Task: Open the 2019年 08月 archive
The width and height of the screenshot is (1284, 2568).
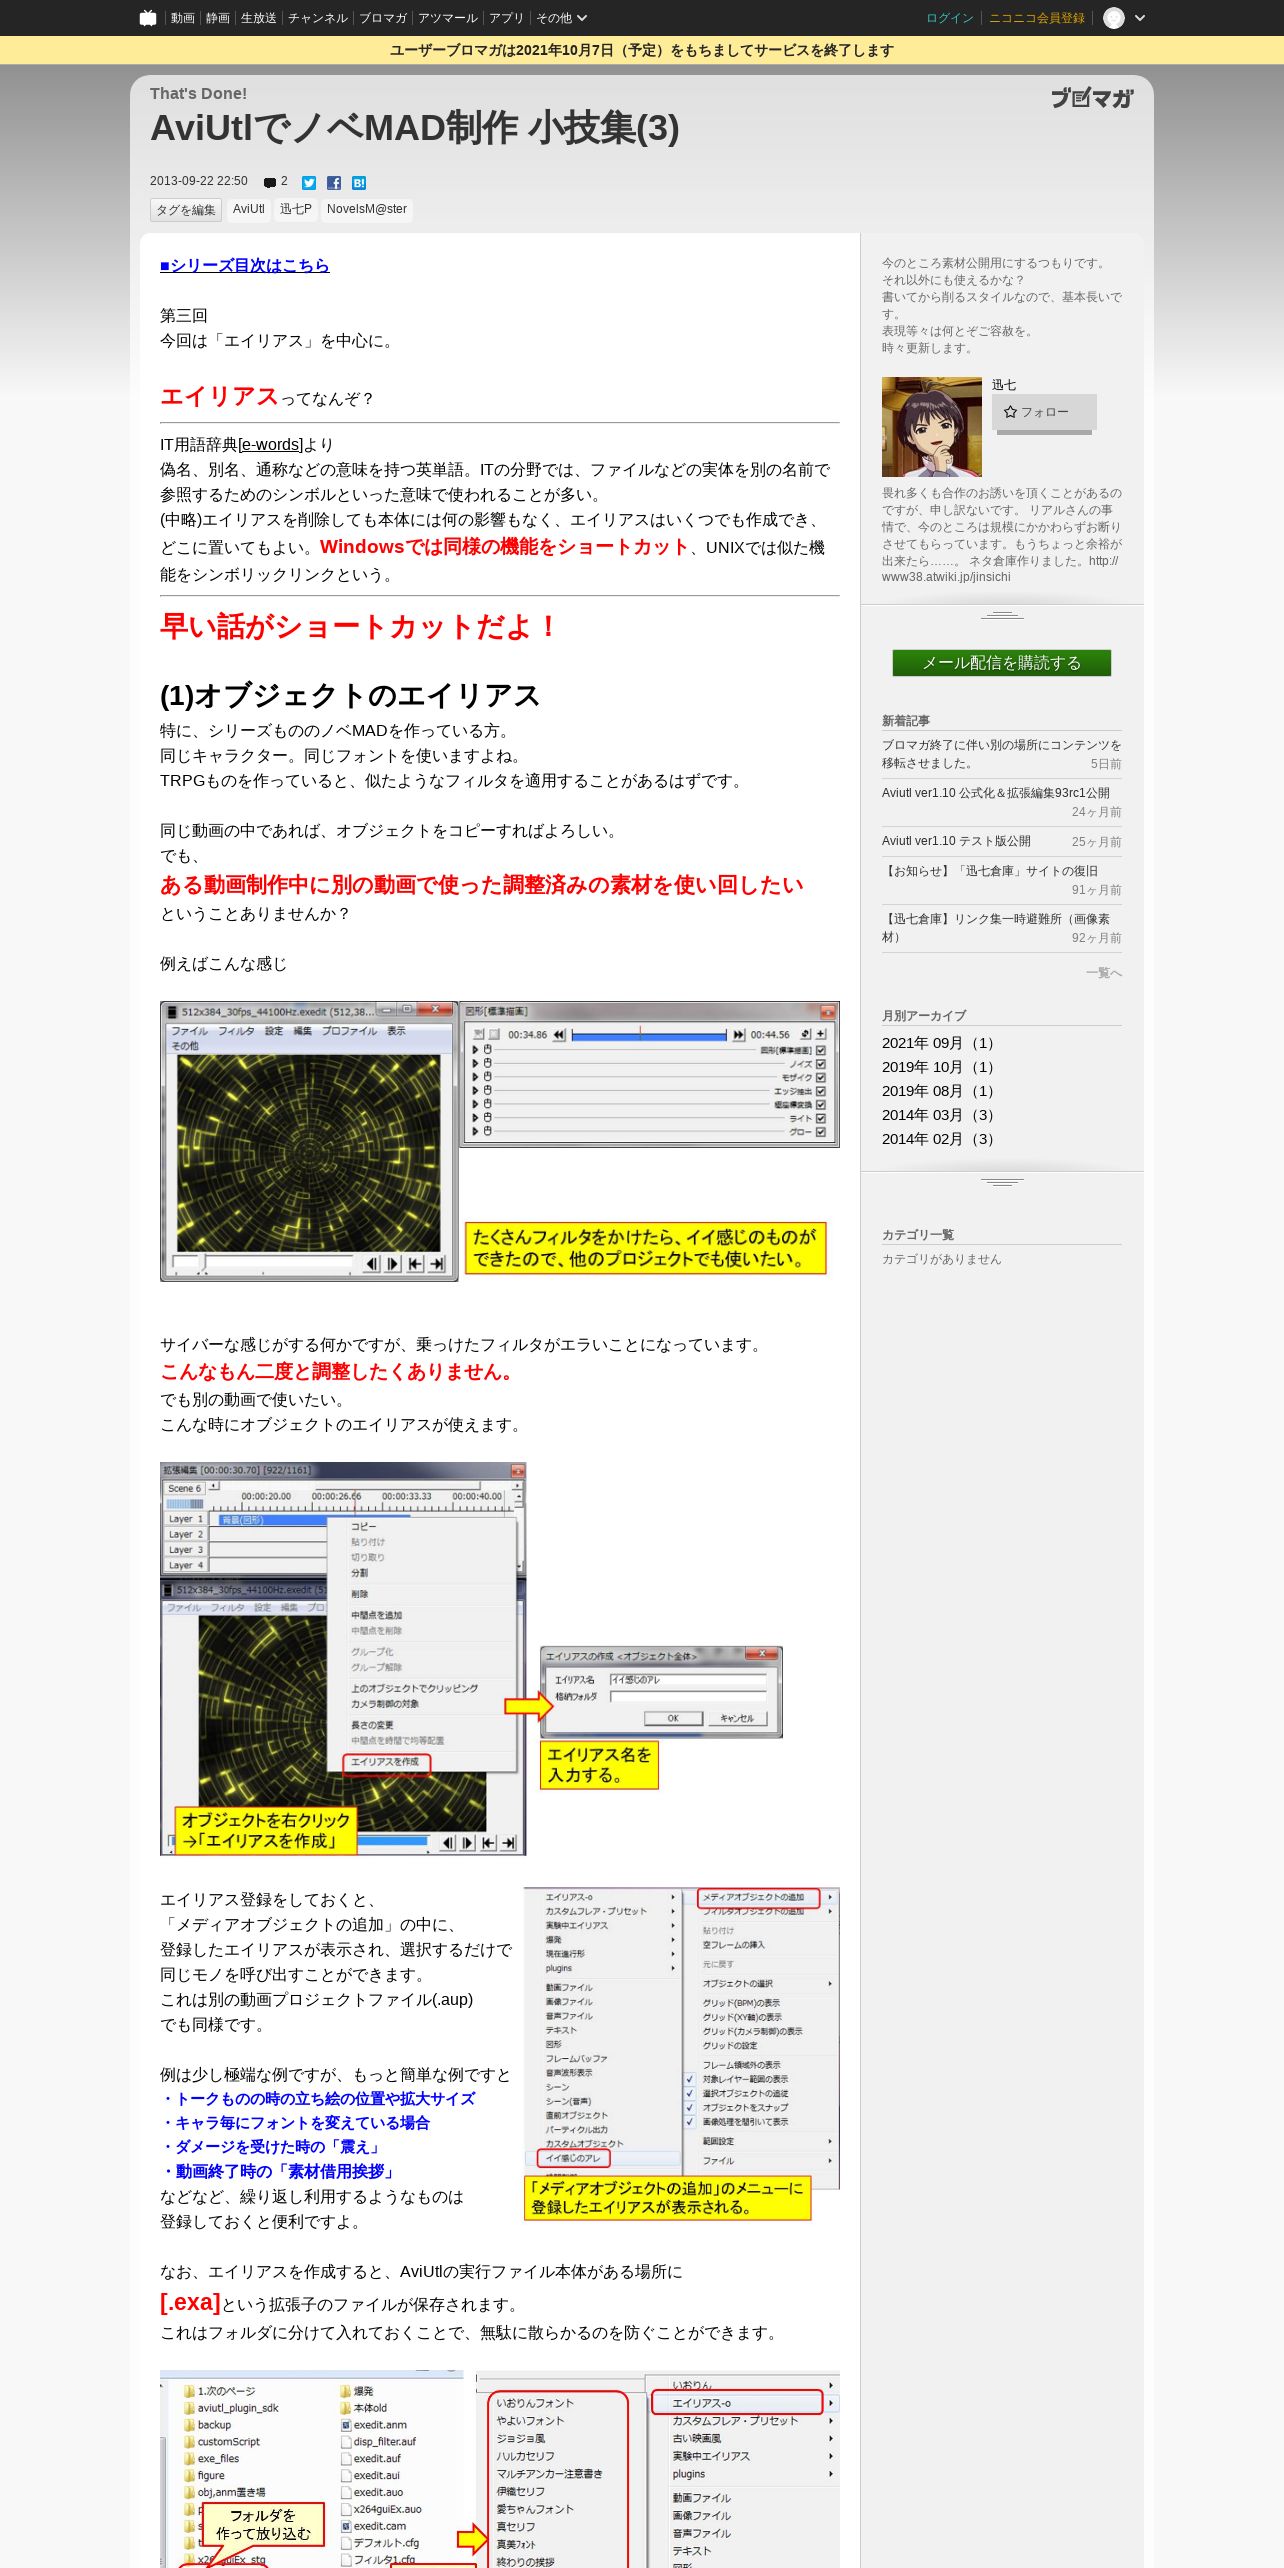Action: coord(939,1091)
